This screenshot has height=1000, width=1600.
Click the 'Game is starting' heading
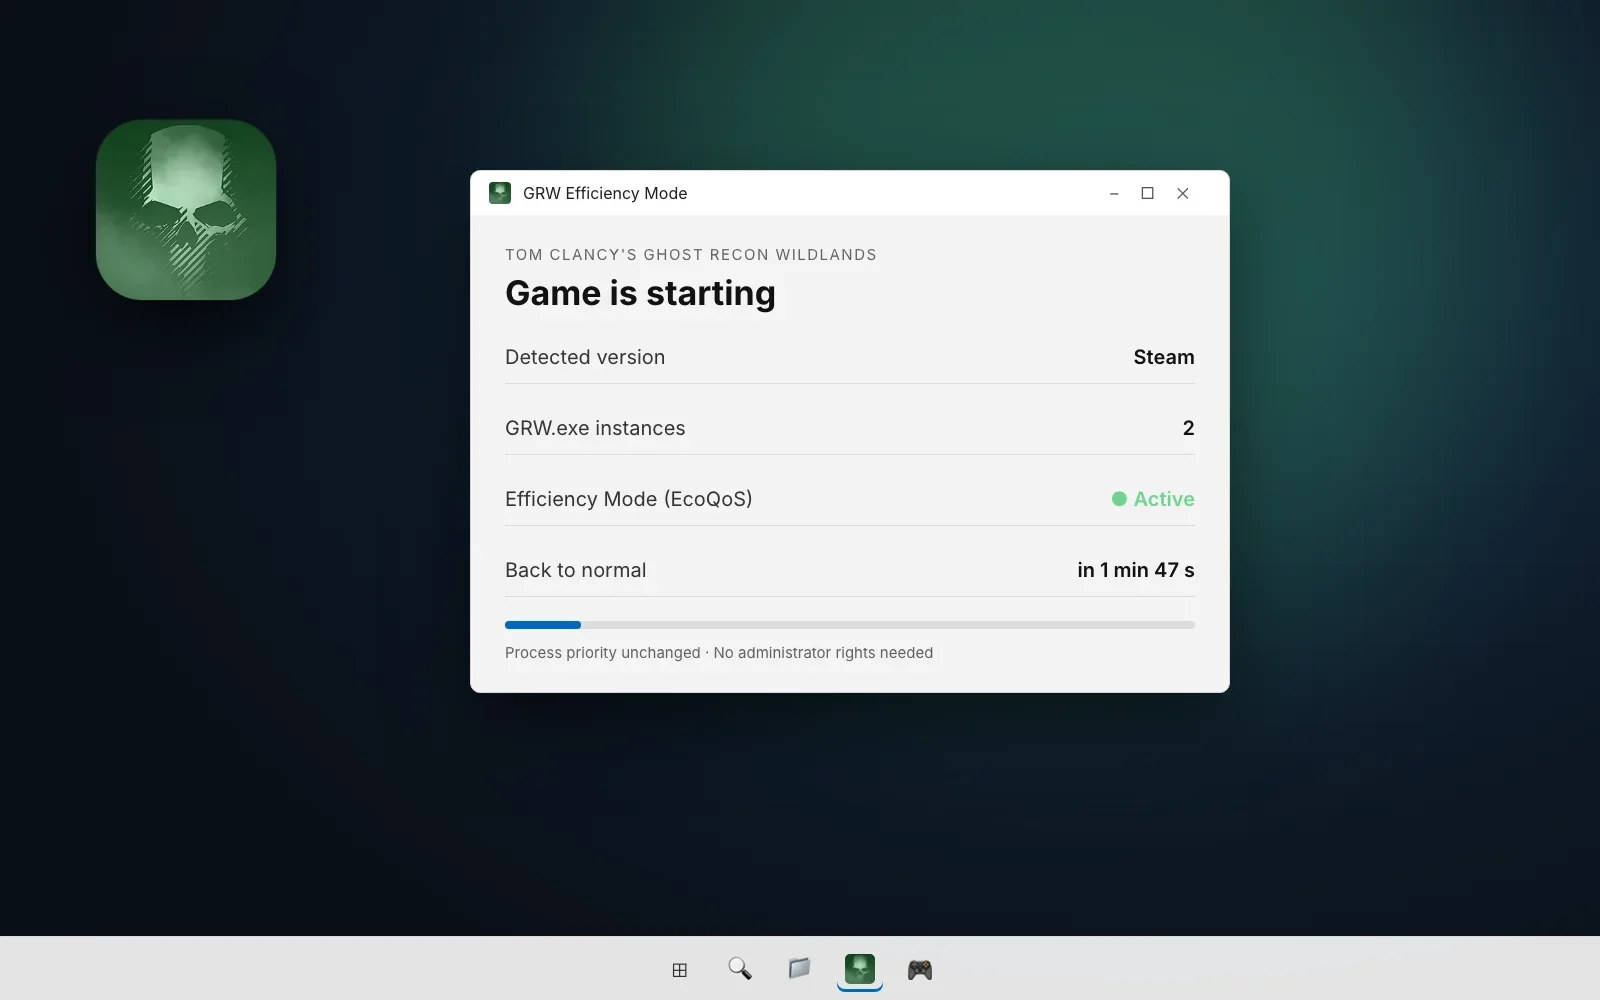pyautogui.click(x=640, y=294)
